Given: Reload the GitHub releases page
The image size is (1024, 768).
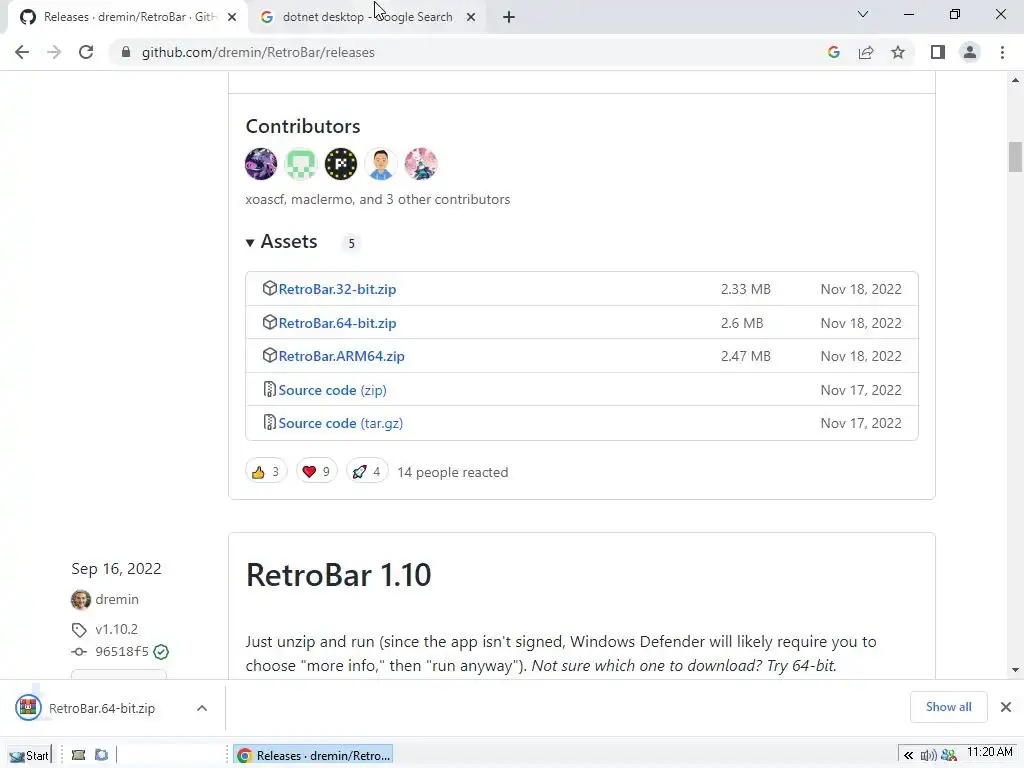Looking at the screenshot, I should 86,52.
